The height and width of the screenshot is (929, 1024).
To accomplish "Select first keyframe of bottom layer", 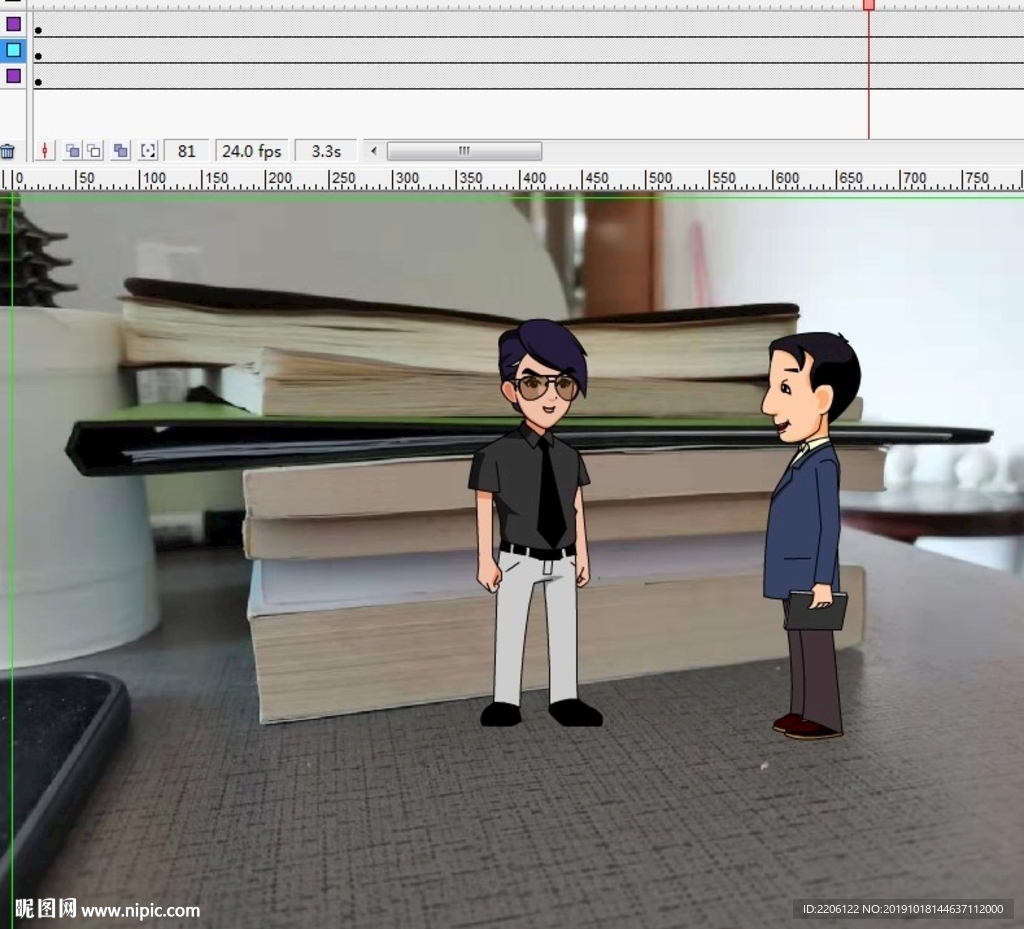I will 38,82.
